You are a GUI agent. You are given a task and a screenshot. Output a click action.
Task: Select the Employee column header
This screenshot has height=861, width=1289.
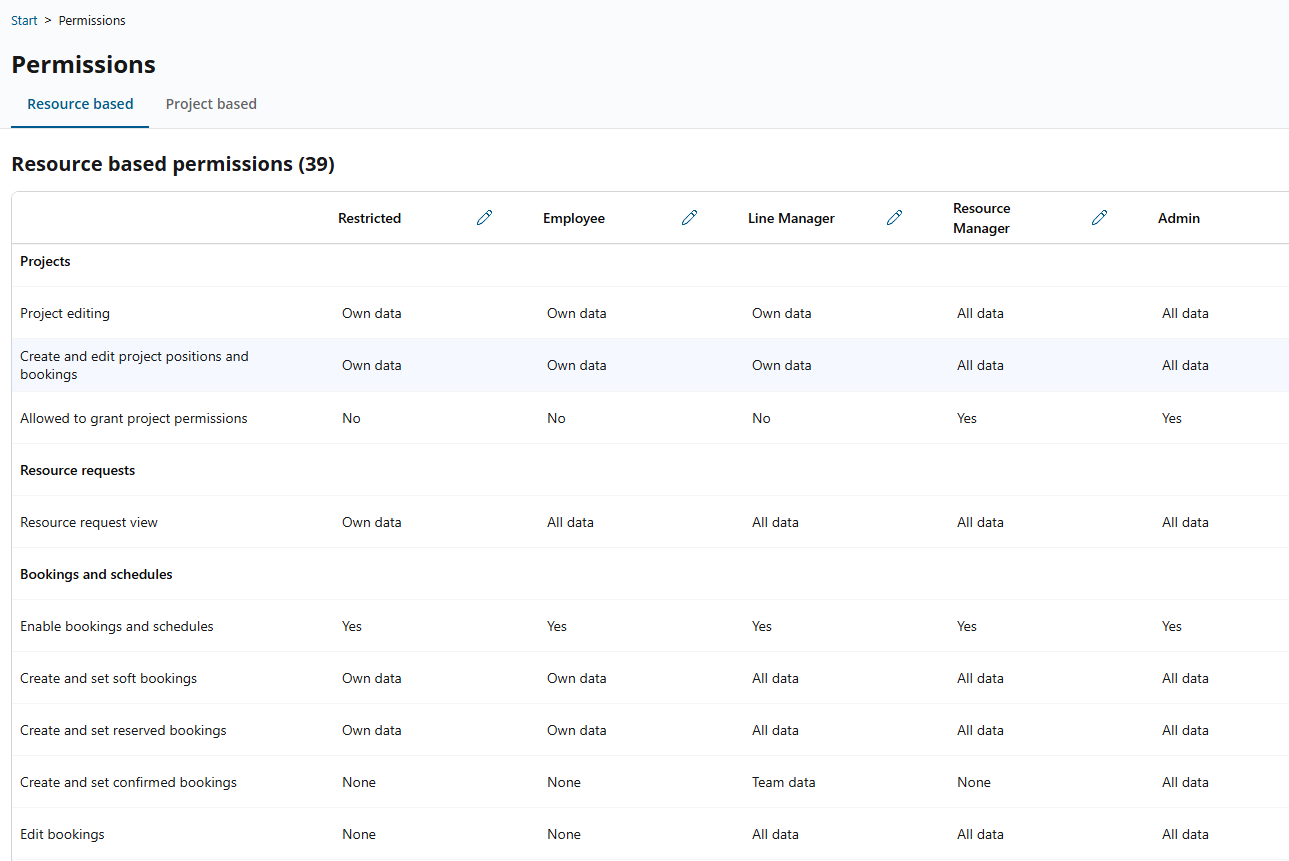pos(574,218)
